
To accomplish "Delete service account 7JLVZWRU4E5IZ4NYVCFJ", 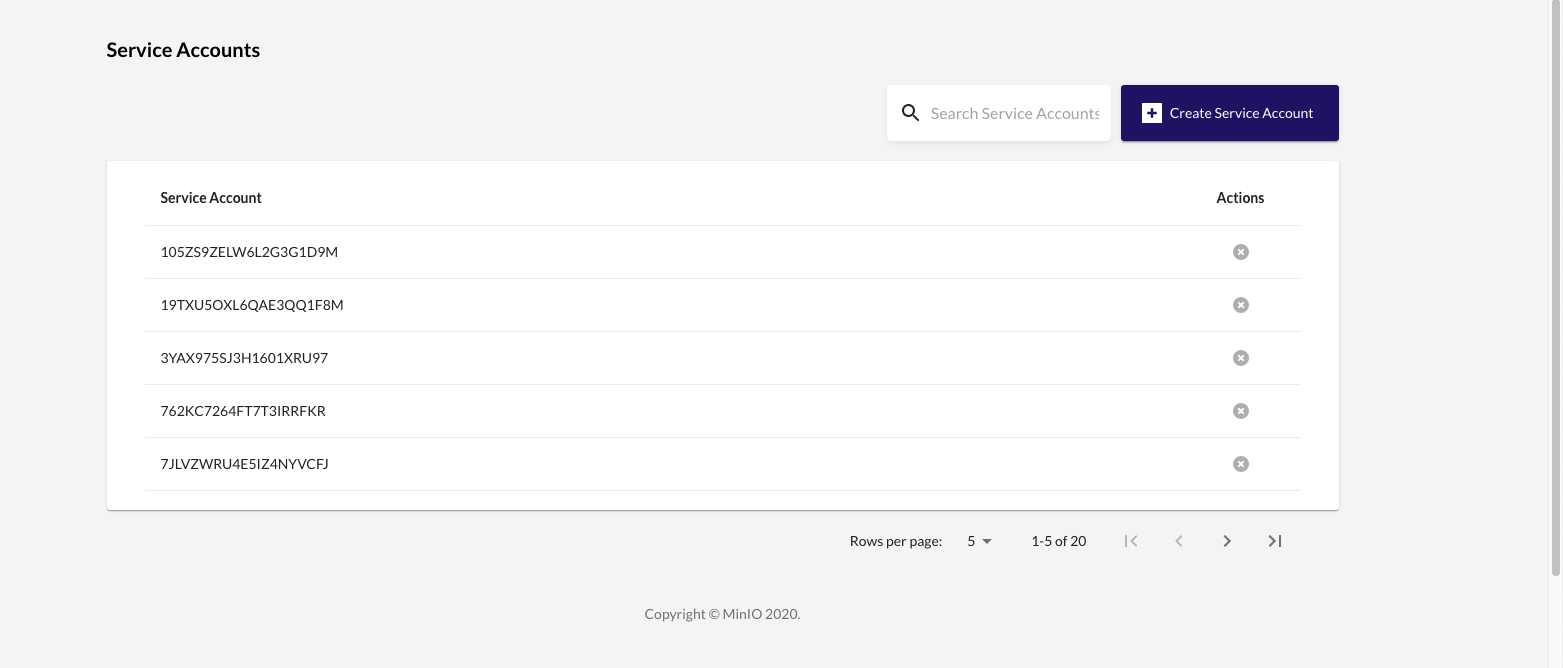I will tap(1240, 464).
